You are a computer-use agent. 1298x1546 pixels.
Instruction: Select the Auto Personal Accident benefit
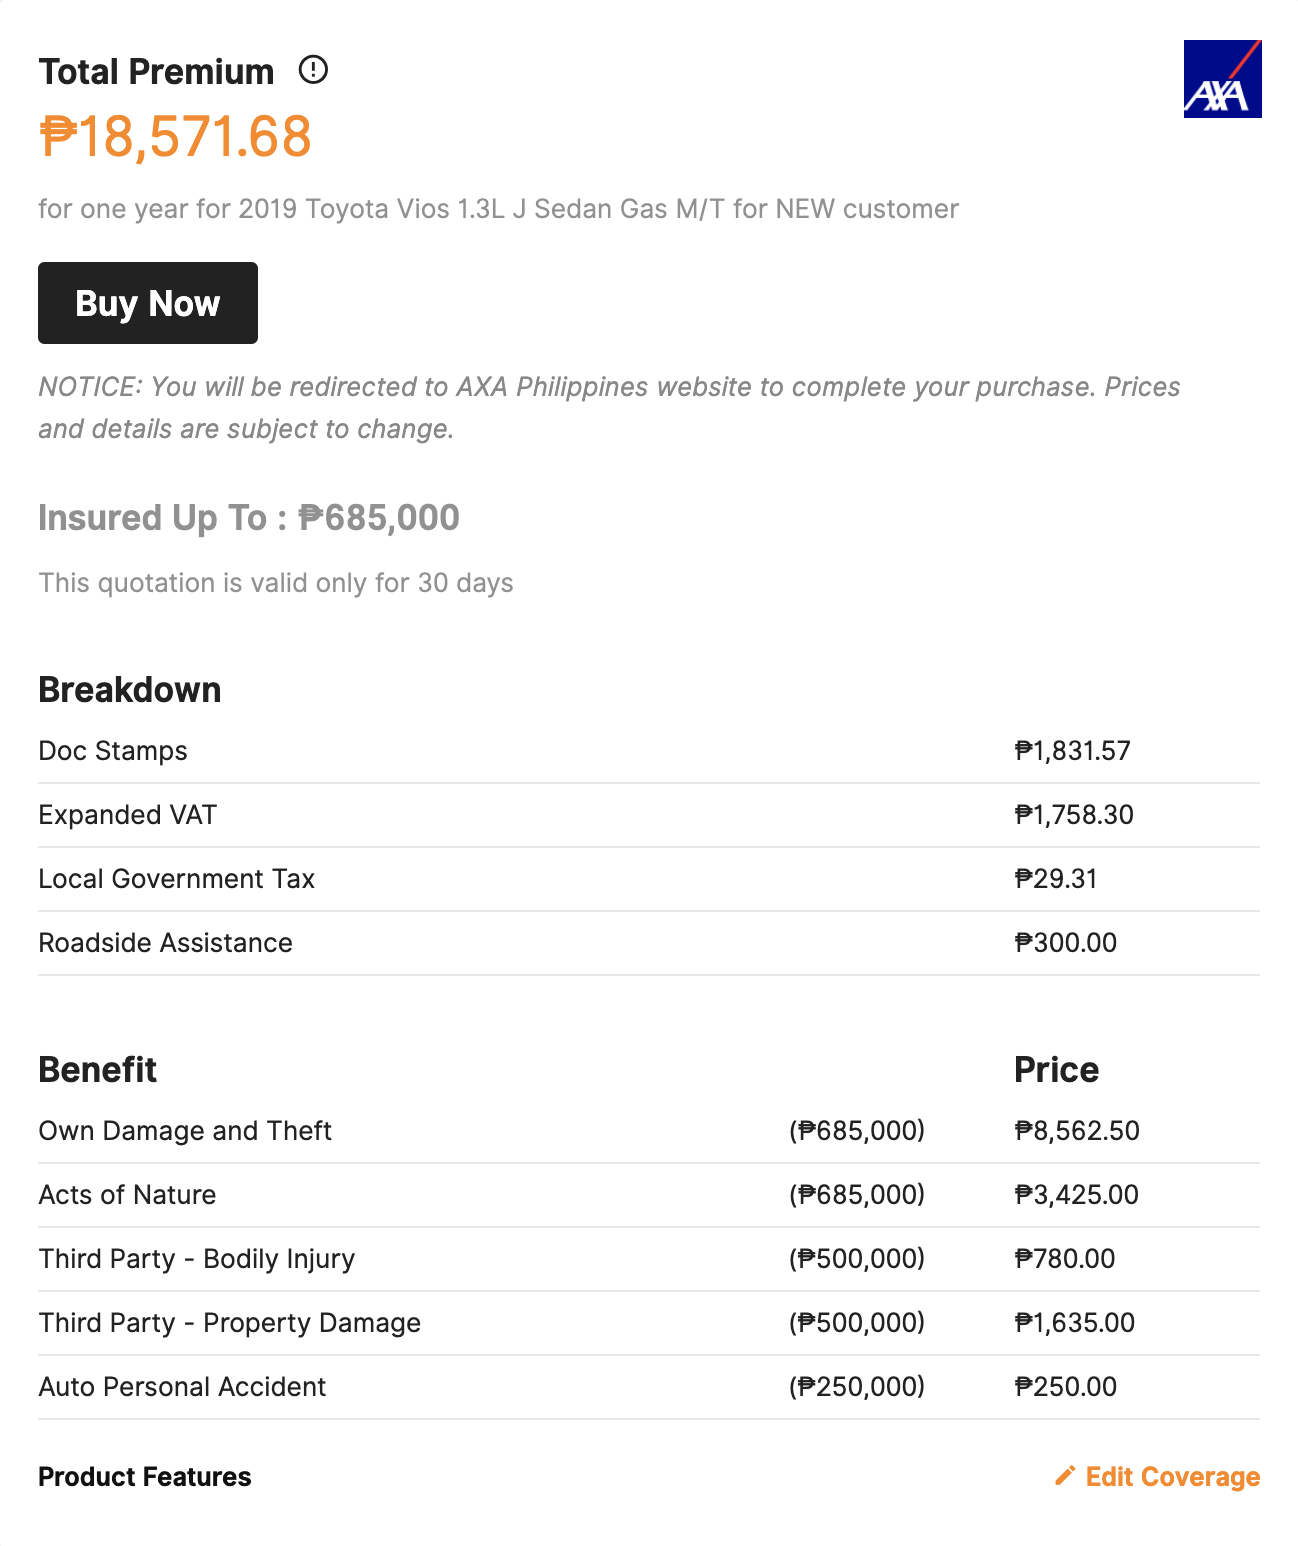[x=182, y=1387]
